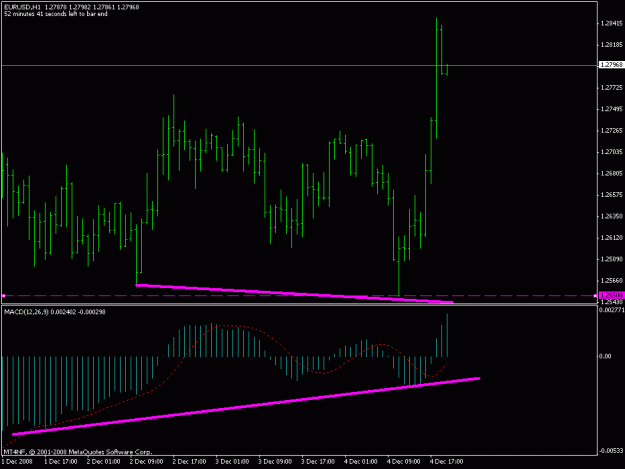
Task: Click the tallest MACD histogram bar at far right
Action: [447, 335]
